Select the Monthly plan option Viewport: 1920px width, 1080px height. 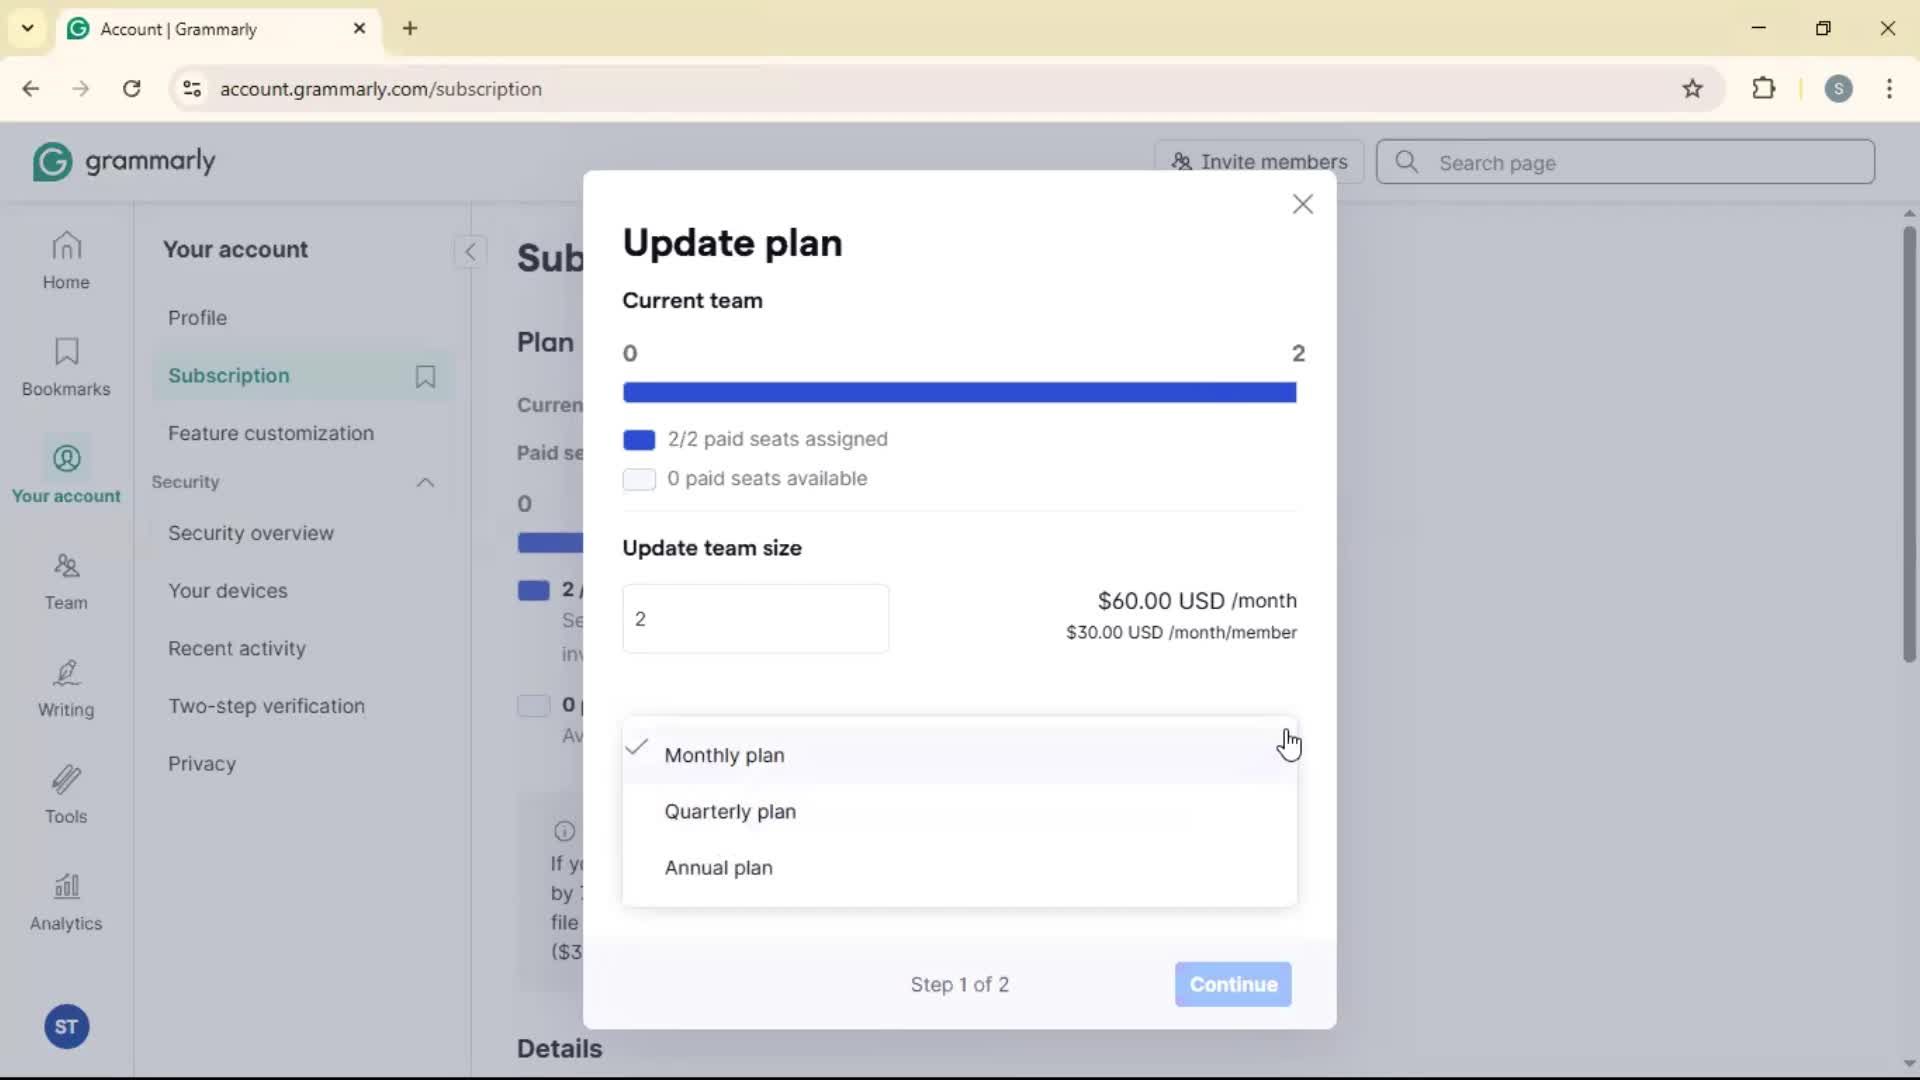pyautogui.click(x=724, y=756)
